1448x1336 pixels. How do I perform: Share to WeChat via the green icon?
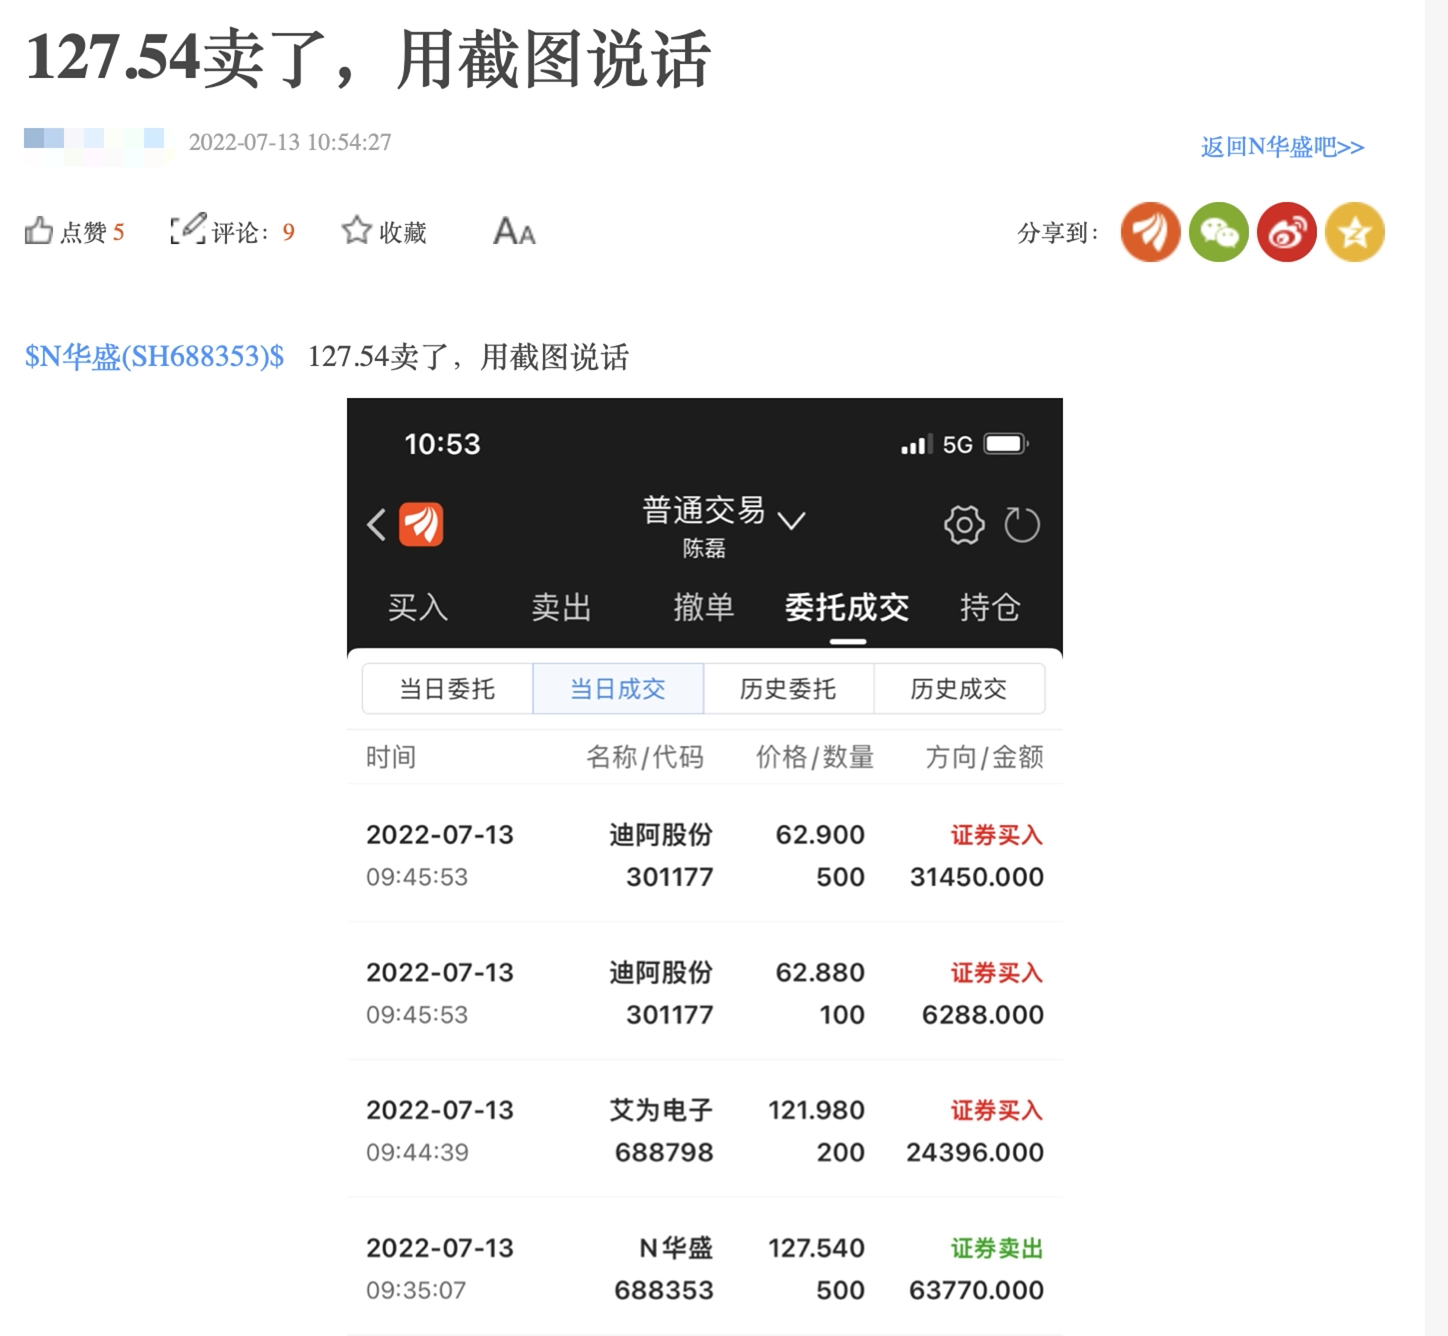(1218, 232)
